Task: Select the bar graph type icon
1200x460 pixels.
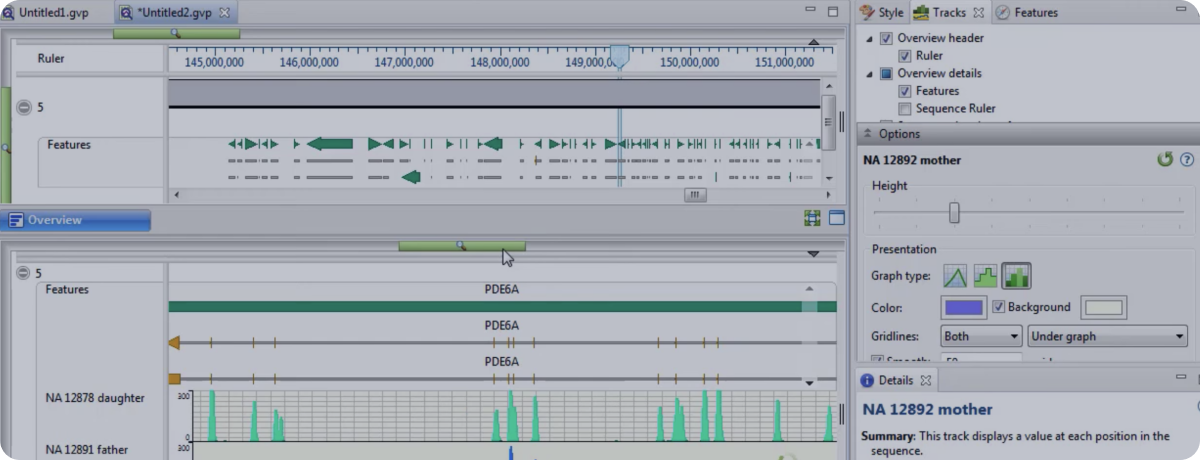Action: (x=1016, y=276)
